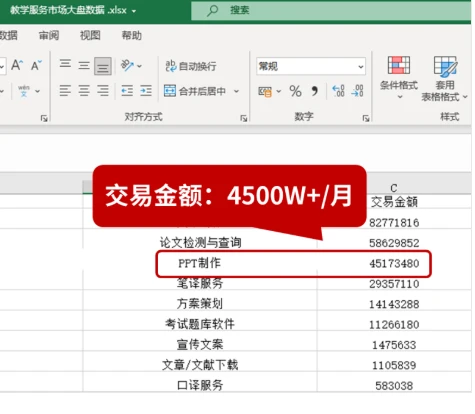Click the Decrease Font Size icon
This screenshot has height=414, width=475.
click(x=36, y=65)
